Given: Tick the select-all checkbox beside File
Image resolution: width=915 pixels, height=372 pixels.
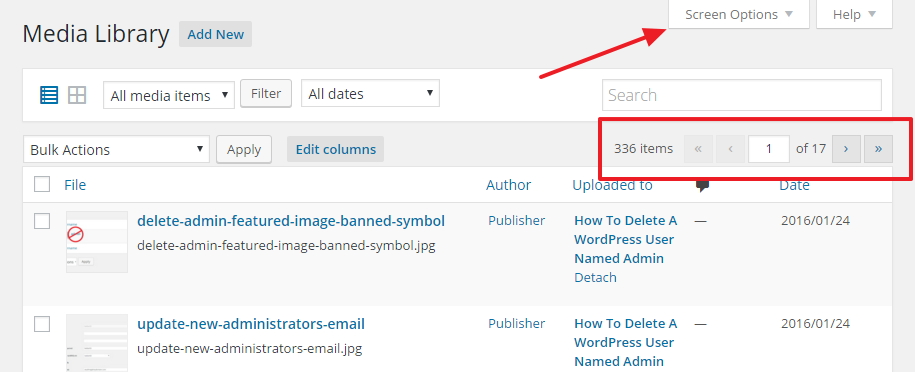Looking at the screenshot, I should (42, 185).
